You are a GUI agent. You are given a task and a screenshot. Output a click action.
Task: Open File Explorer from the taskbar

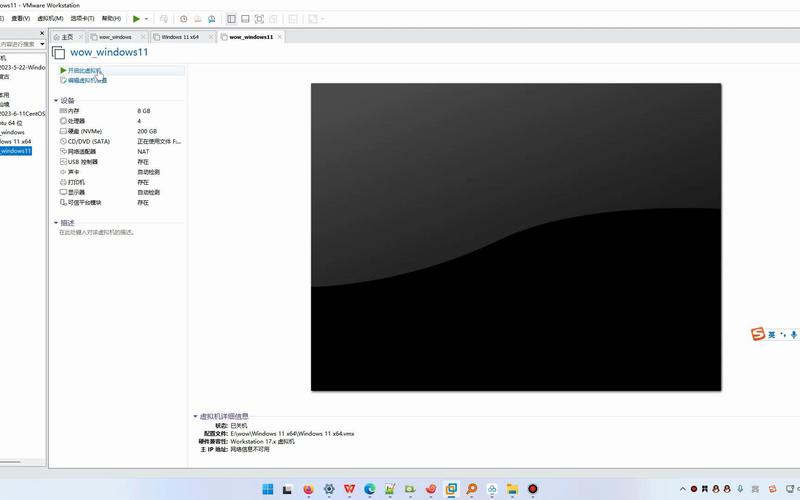tap(512, 489)
